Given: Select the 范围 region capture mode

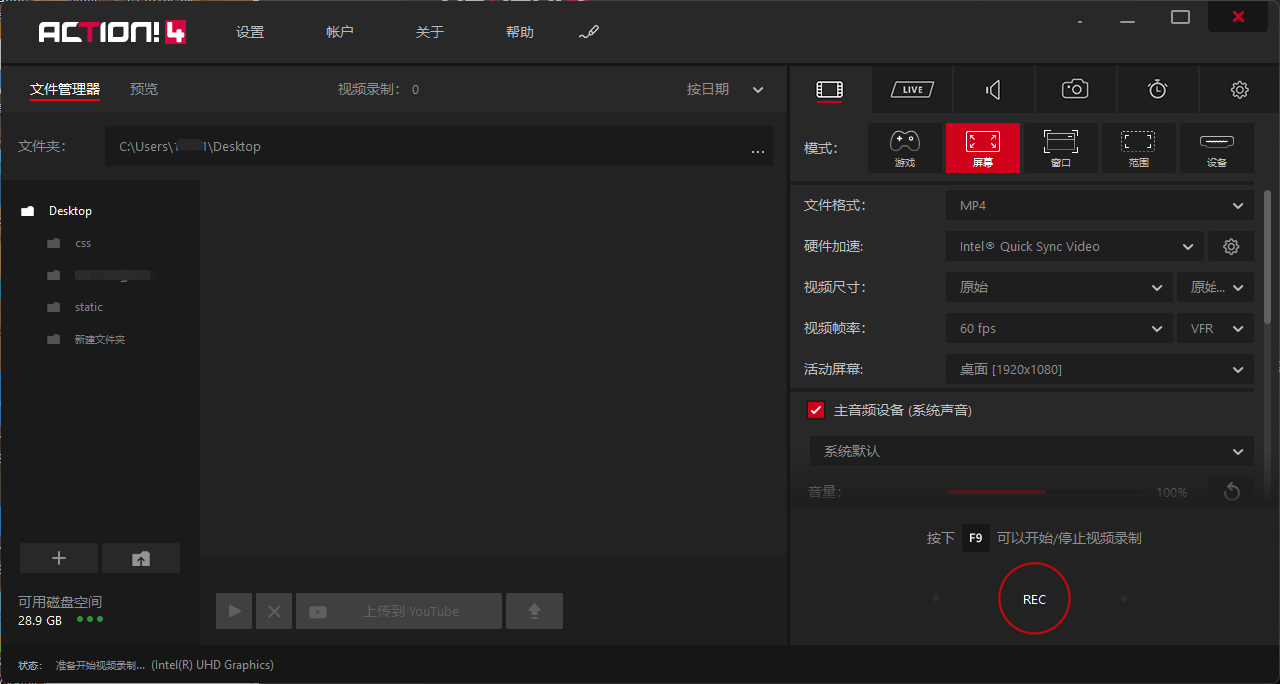Looking at the screenshot, I should pos(1138,147).
